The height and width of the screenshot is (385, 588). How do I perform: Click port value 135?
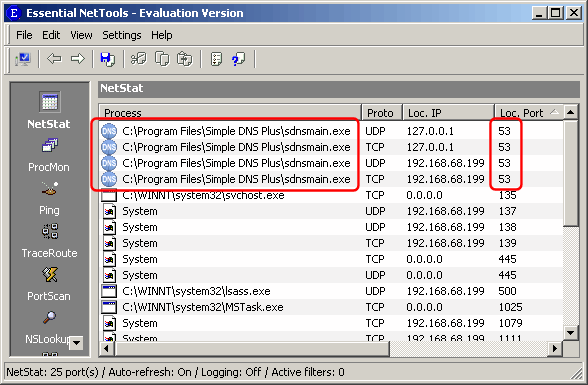[x=507, y=195]
